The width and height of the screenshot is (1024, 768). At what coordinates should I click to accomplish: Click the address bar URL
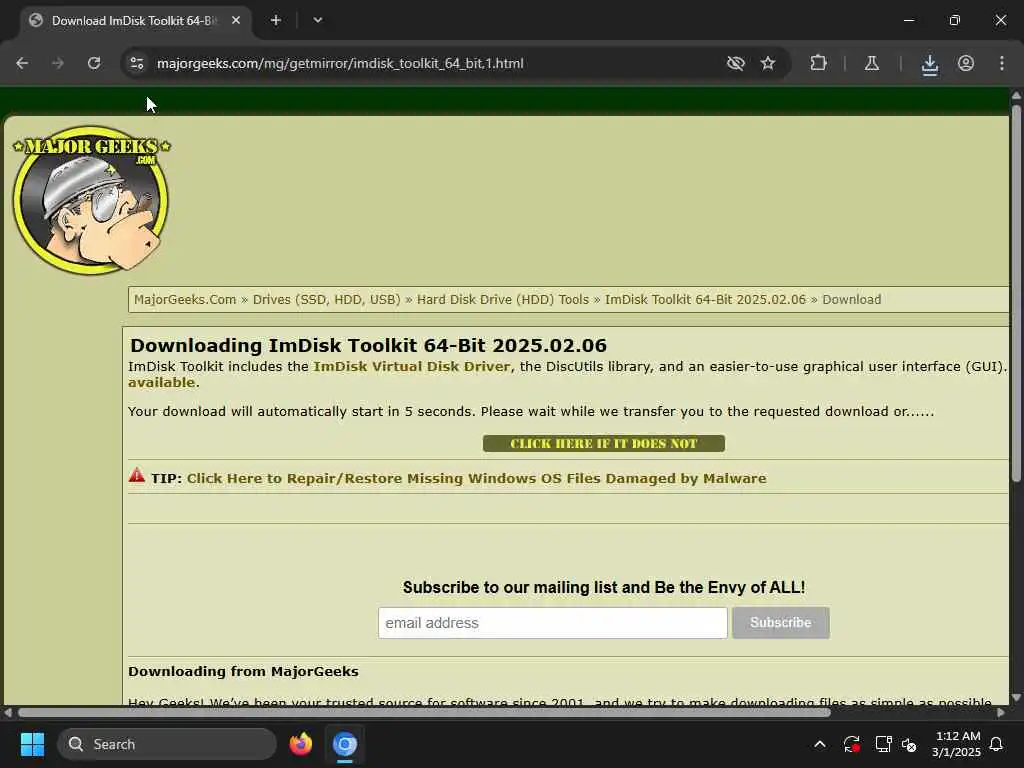(x=340, y=63)
